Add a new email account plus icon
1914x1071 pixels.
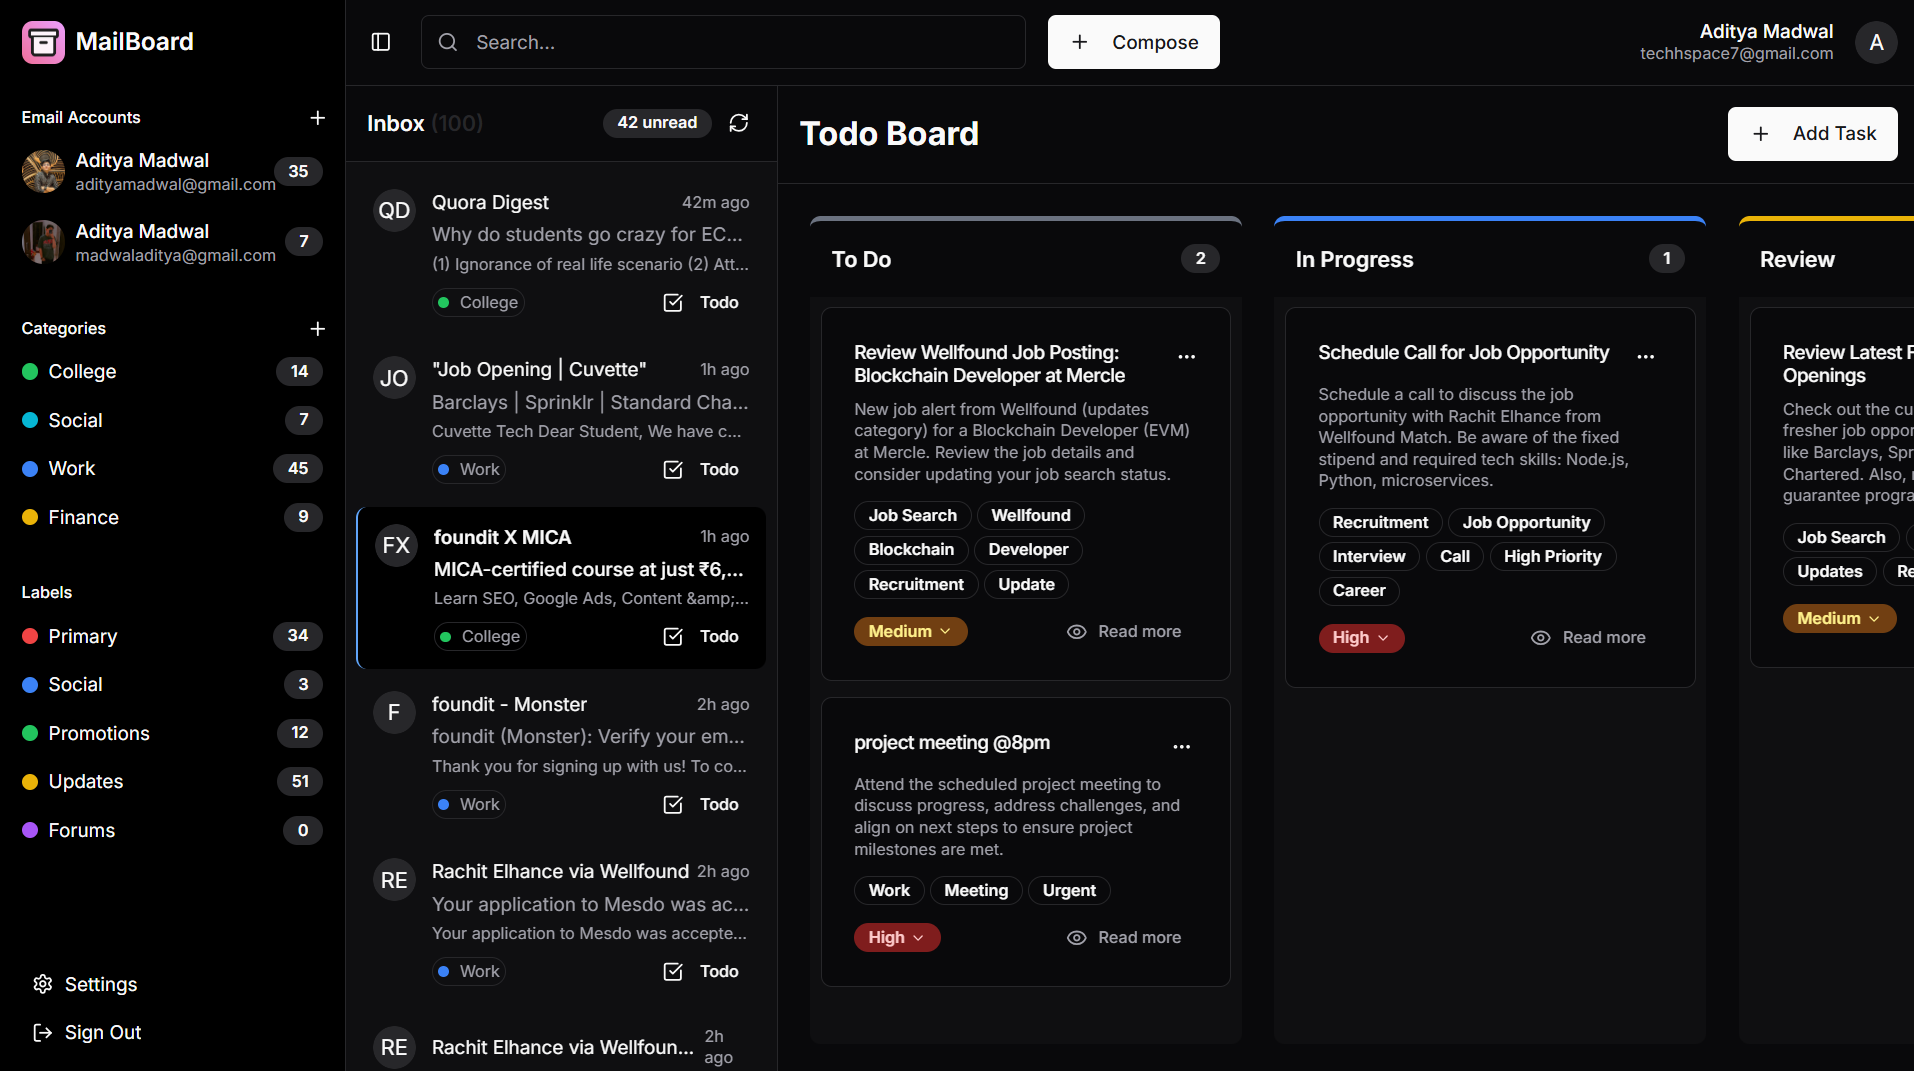pos(317,118)
